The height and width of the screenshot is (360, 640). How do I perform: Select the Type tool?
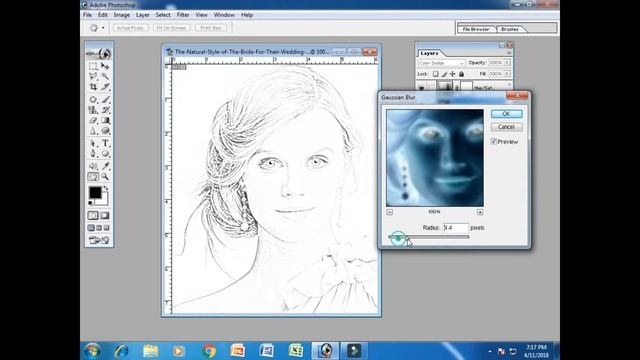coord(105,143)
